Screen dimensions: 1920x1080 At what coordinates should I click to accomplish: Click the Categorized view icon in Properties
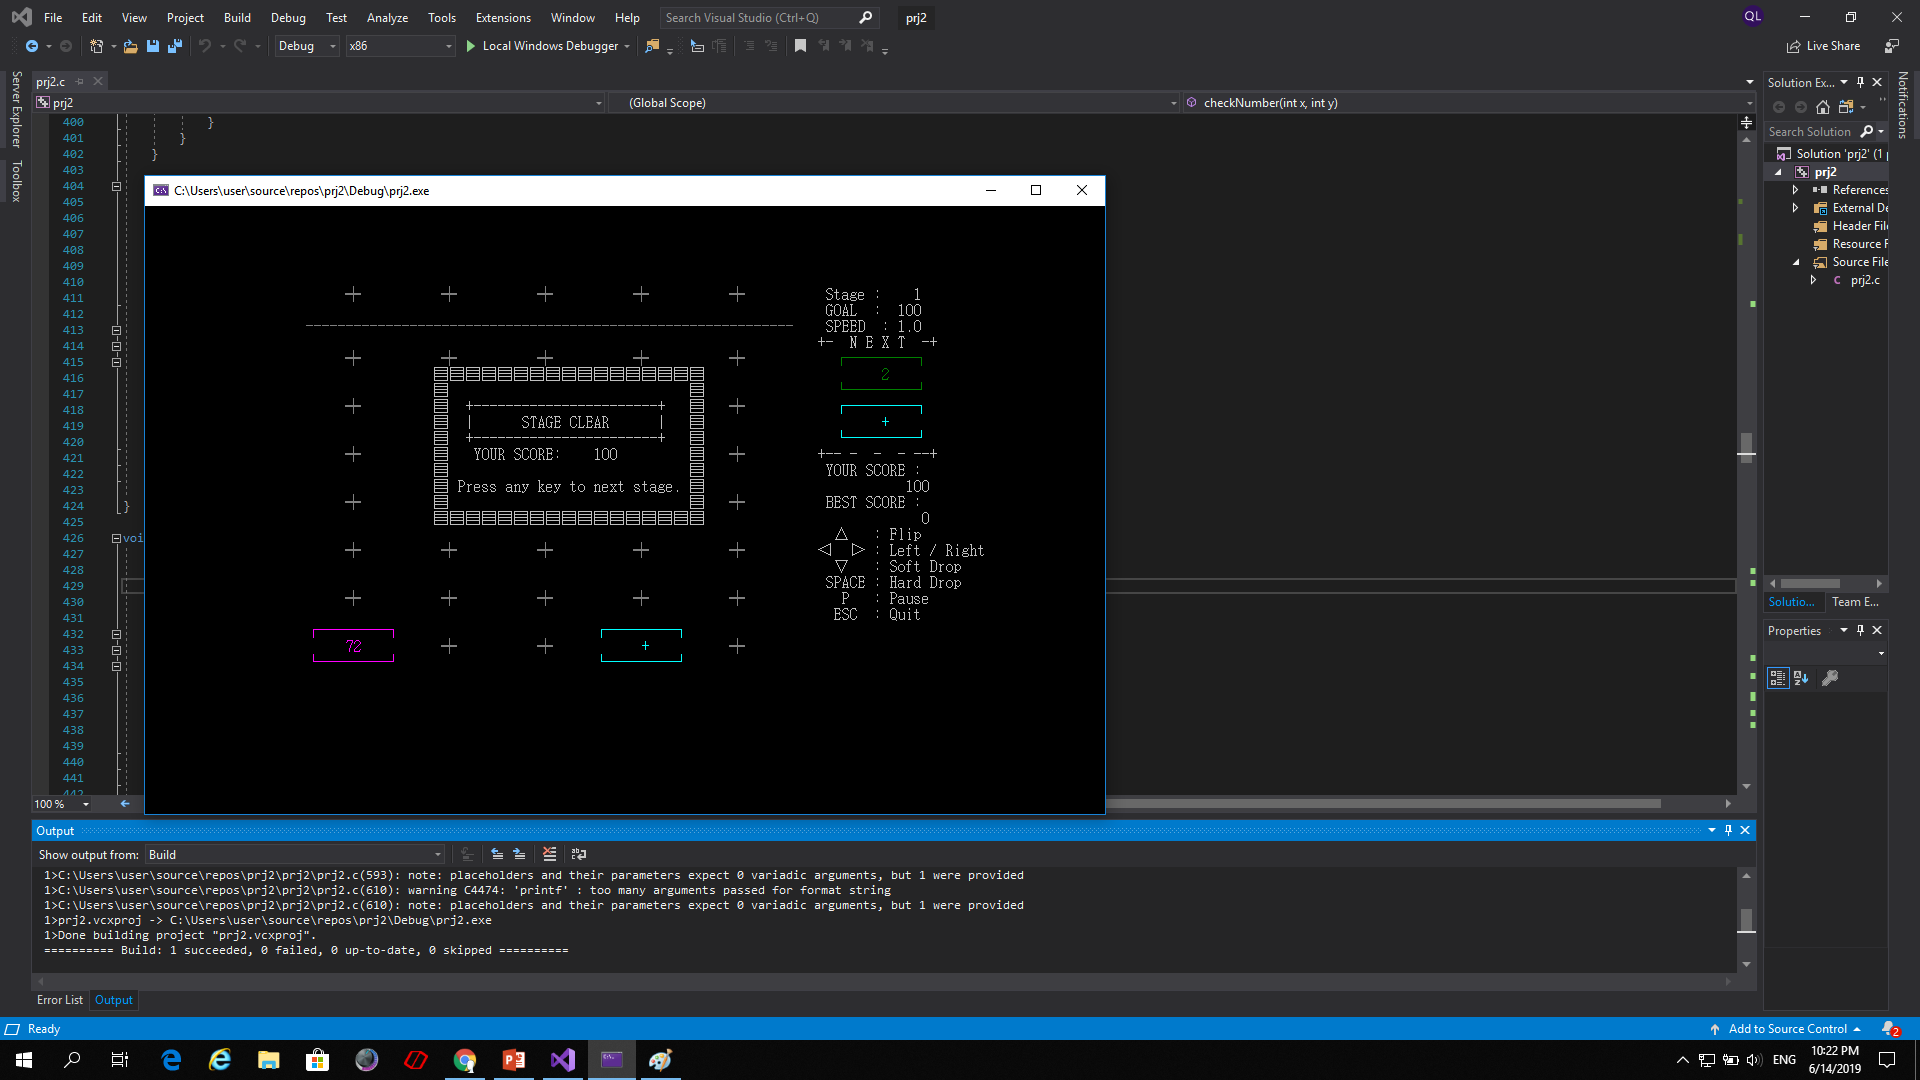click(1777, 678)
